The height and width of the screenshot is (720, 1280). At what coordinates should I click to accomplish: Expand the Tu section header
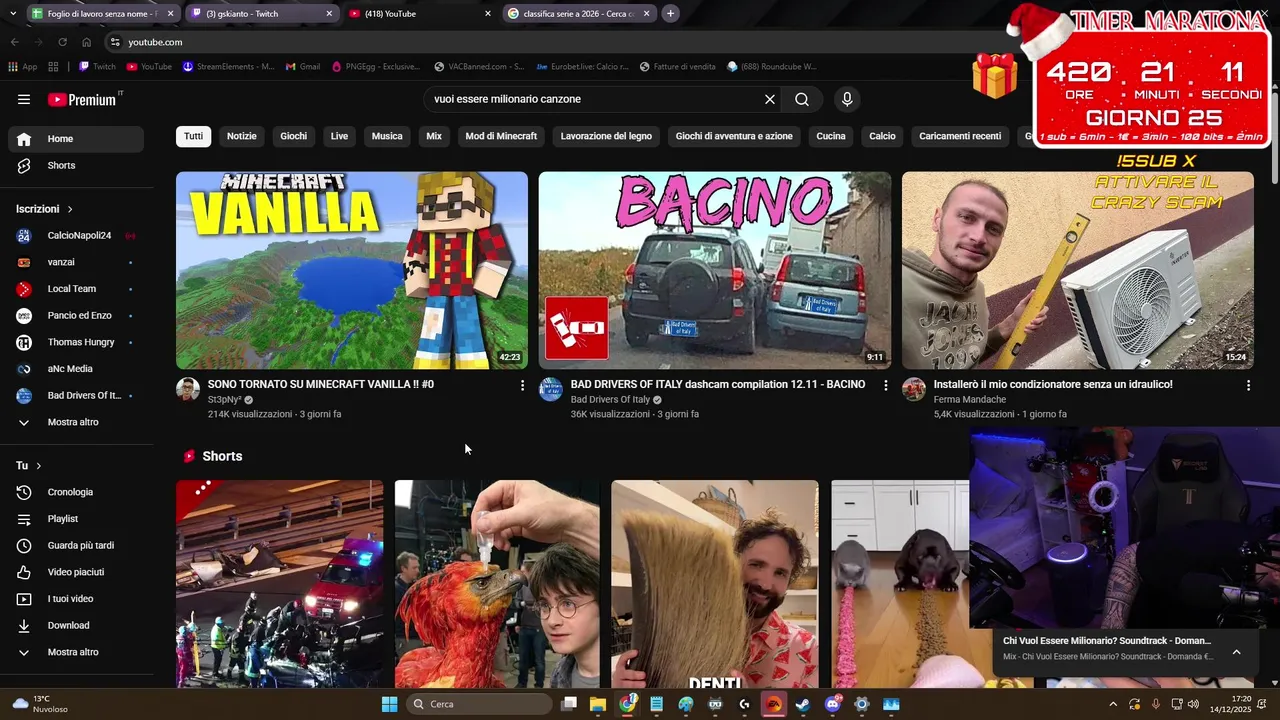click(x=29, y=466)
